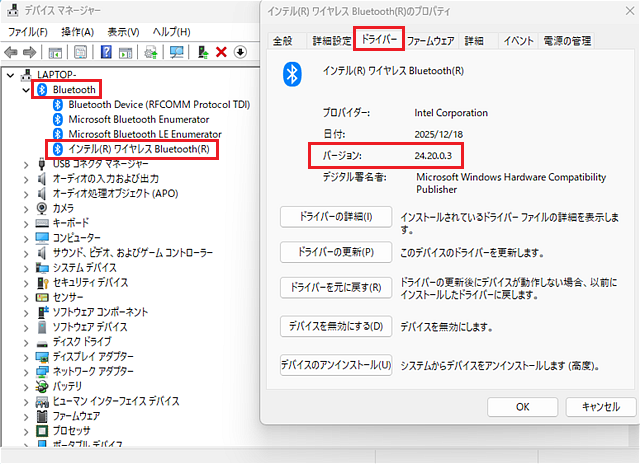Confirm the properties dialog with OK

coord(522,407)
